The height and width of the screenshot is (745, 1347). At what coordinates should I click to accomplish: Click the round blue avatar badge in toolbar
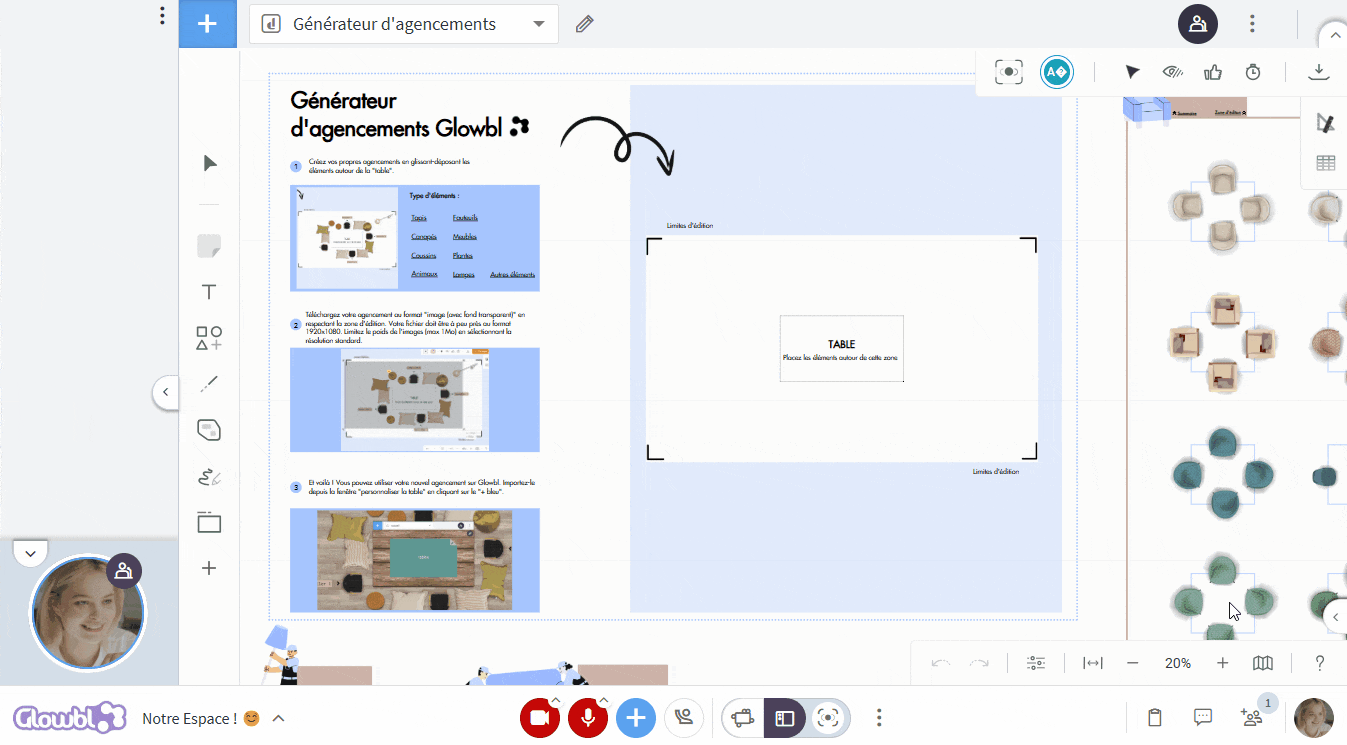tap(1057, 72)
